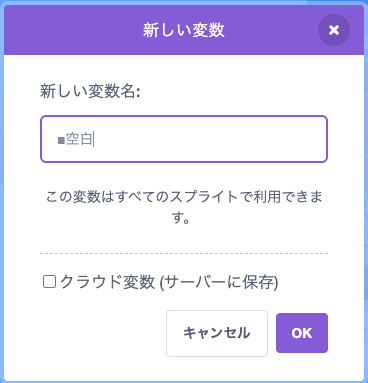Click the ■空白 text inside the name field

coord(75,139)
